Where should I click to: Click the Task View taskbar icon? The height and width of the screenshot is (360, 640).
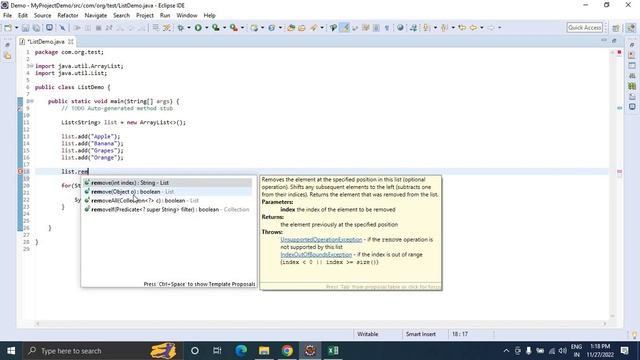[217, 351]
